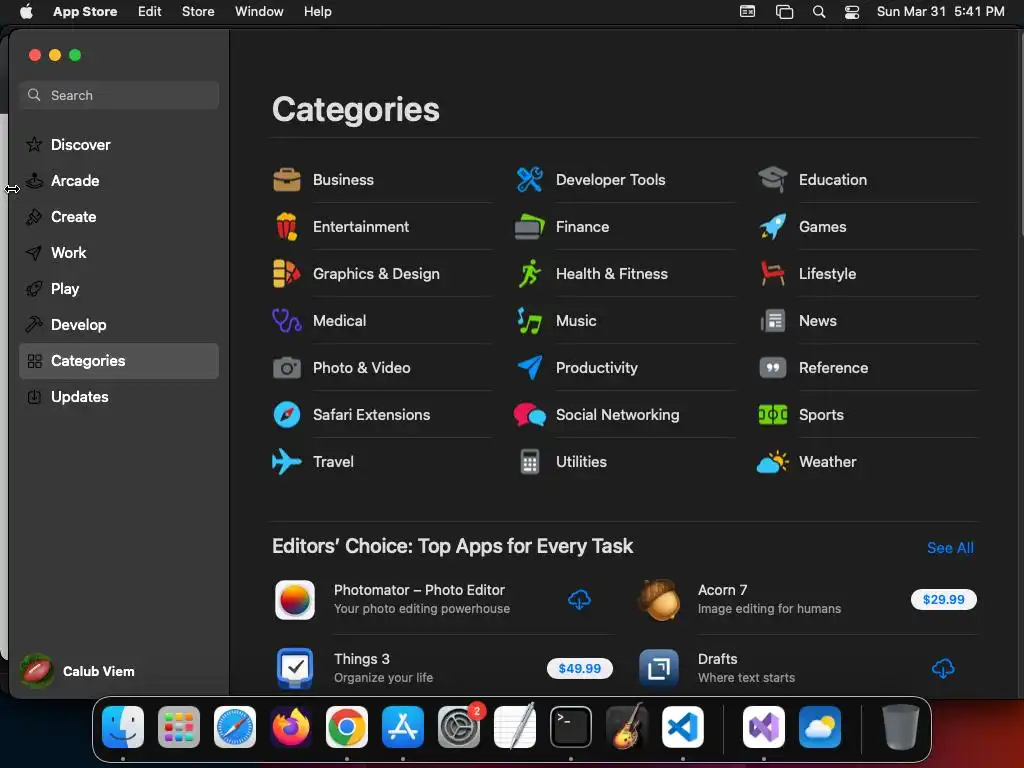Viewport: 1024px width, 768px height.
Task: Open the Music notes icon
Action: click(x=530, y=321)
